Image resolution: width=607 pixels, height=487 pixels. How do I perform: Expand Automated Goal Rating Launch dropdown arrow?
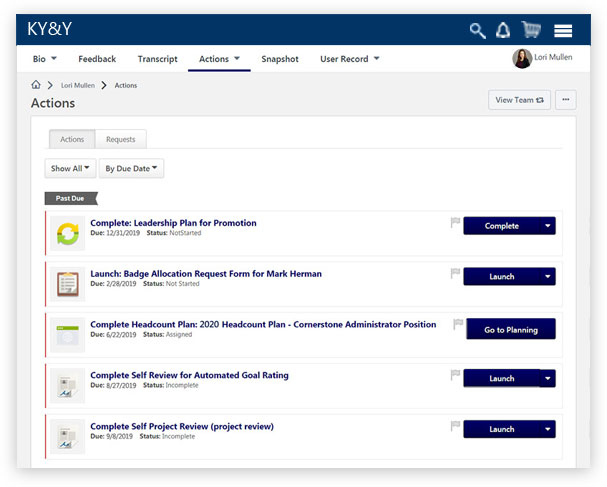pyautogui.click(x=547, y=378)
